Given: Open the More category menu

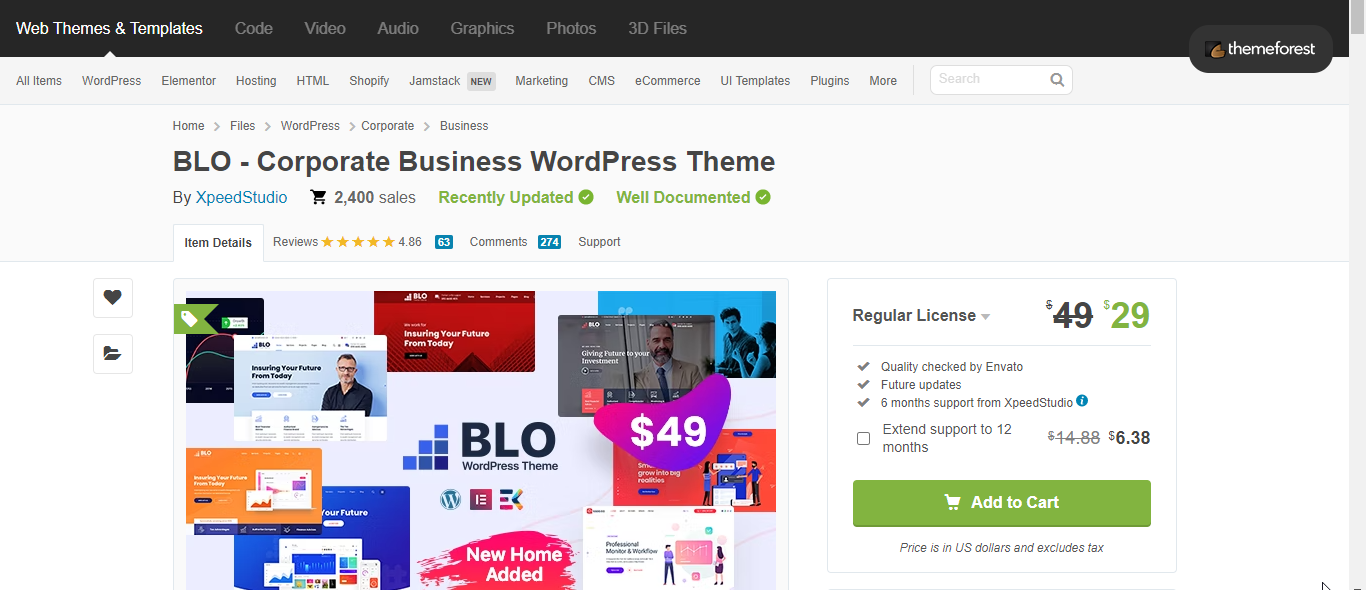Looking at the screenshot, I should pos(883,81).
